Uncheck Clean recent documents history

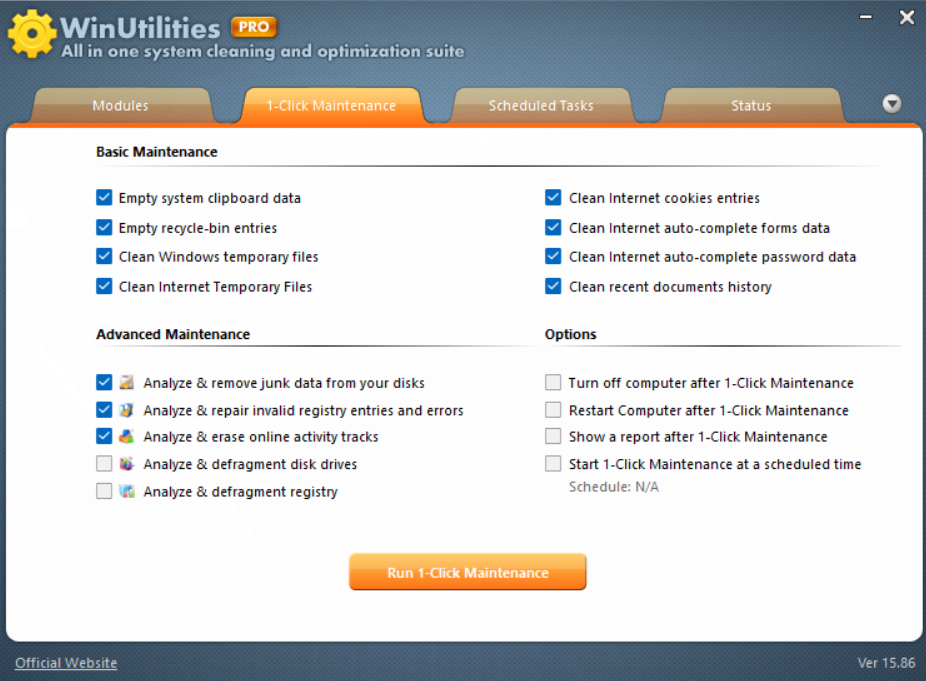pos(553,286)
